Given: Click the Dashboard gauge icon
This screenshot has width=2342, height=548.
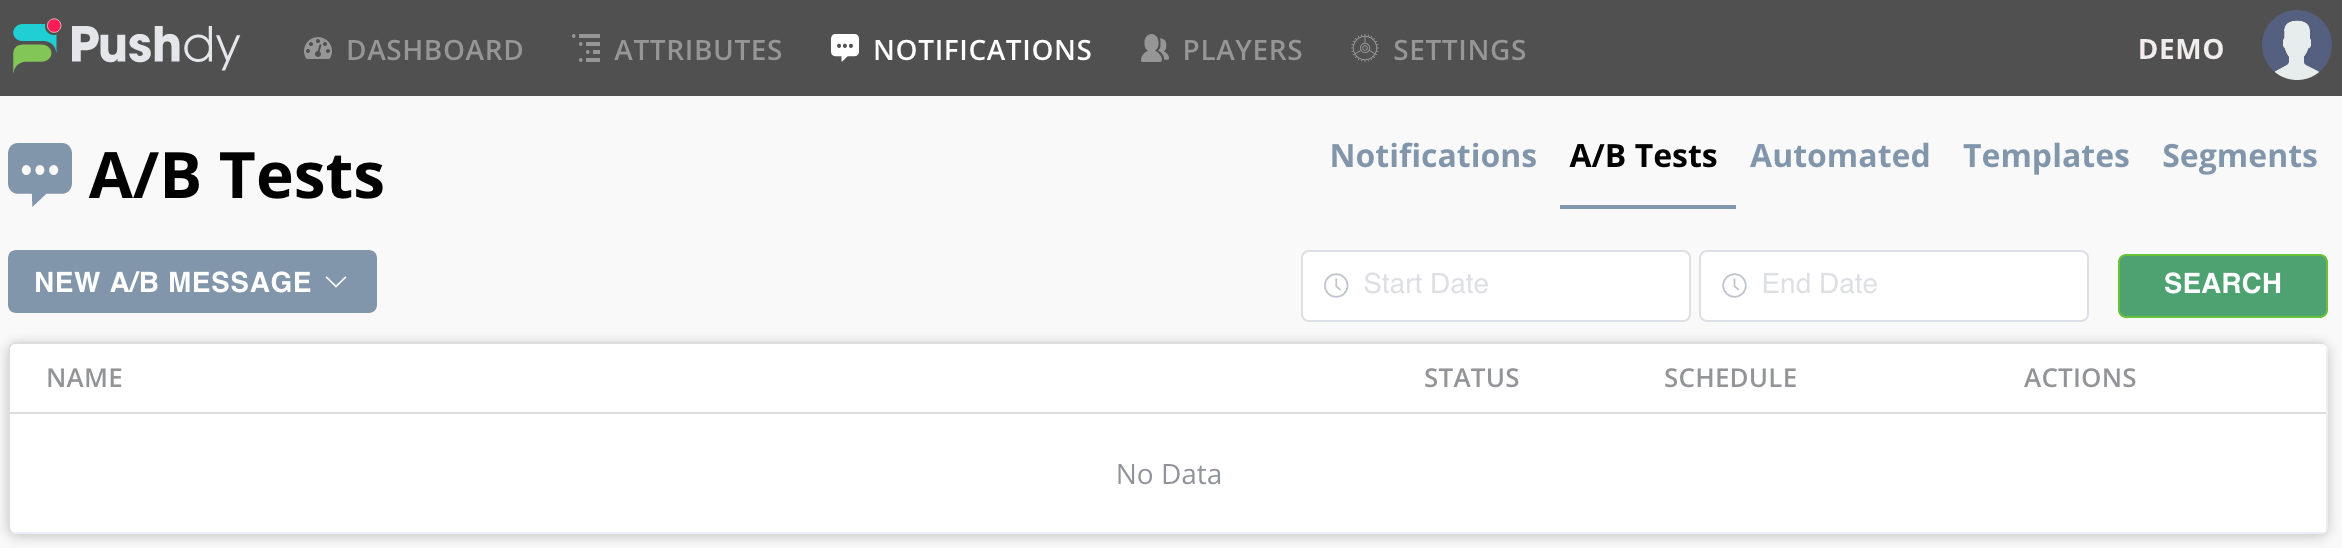Looking at the screenshot, I should point(318,49).
